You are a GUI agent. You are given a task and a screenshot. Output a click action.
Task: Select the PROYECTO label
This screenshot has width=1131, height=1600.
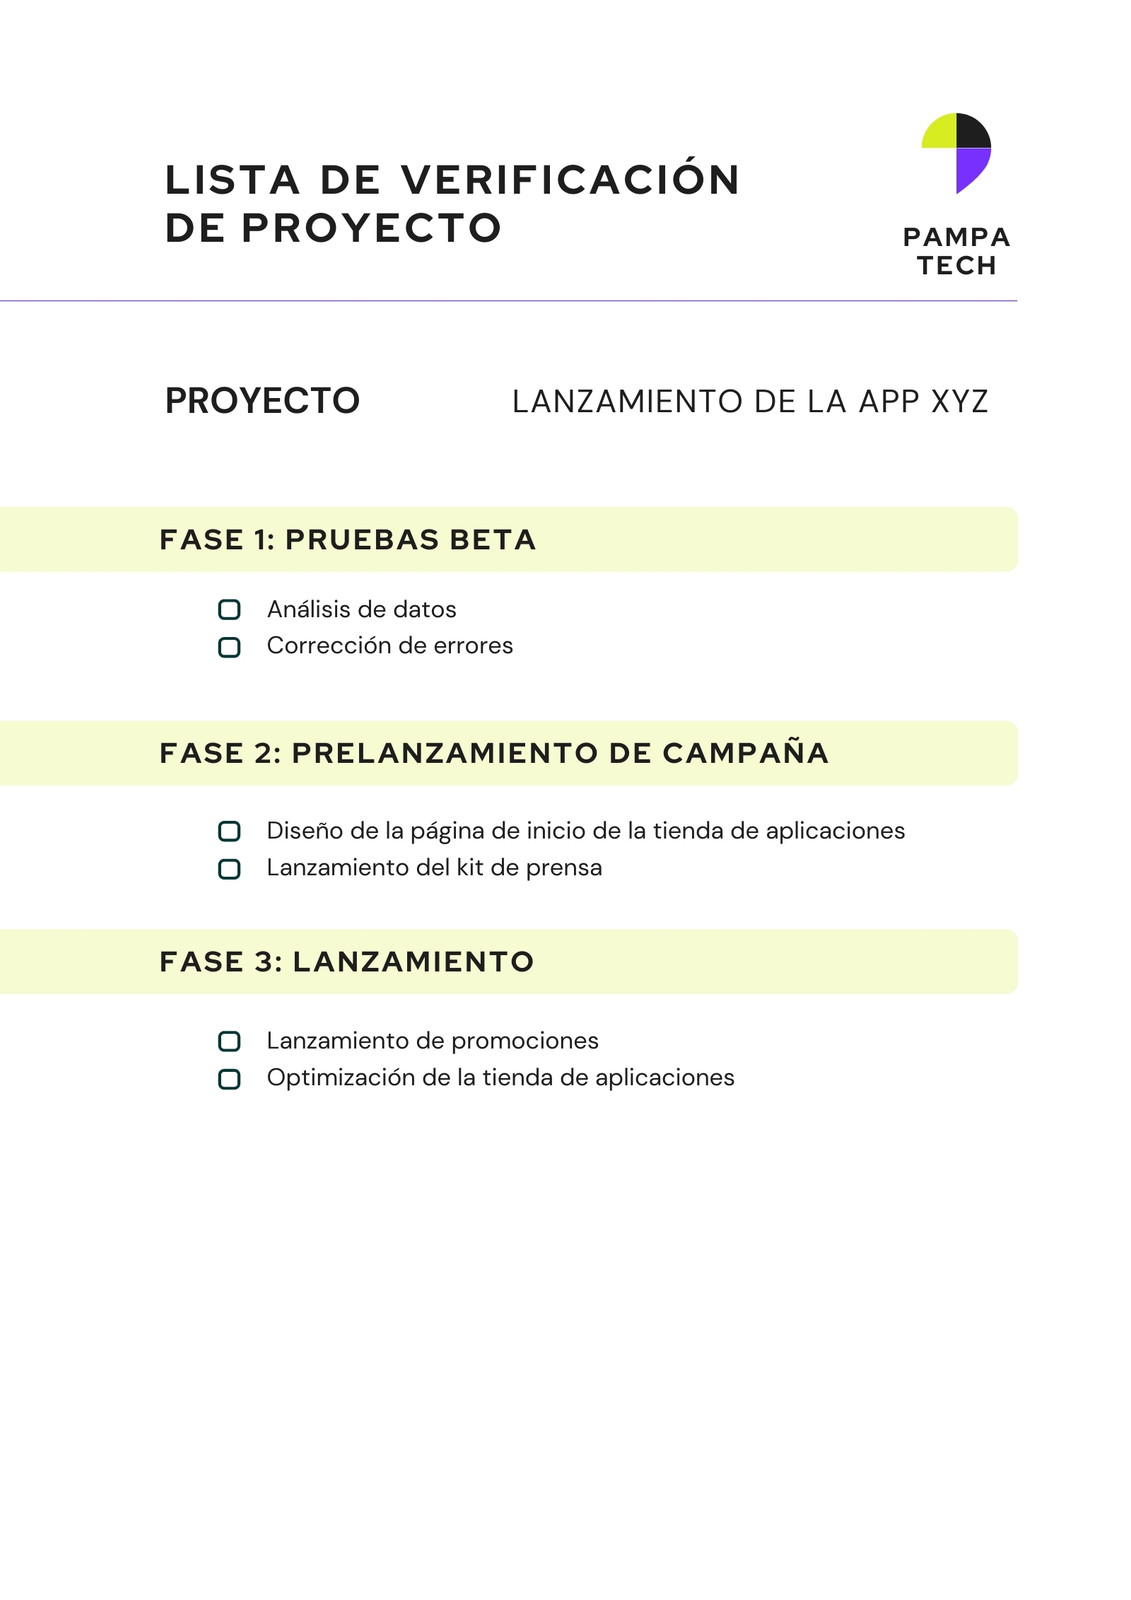(x=262, y=401)
